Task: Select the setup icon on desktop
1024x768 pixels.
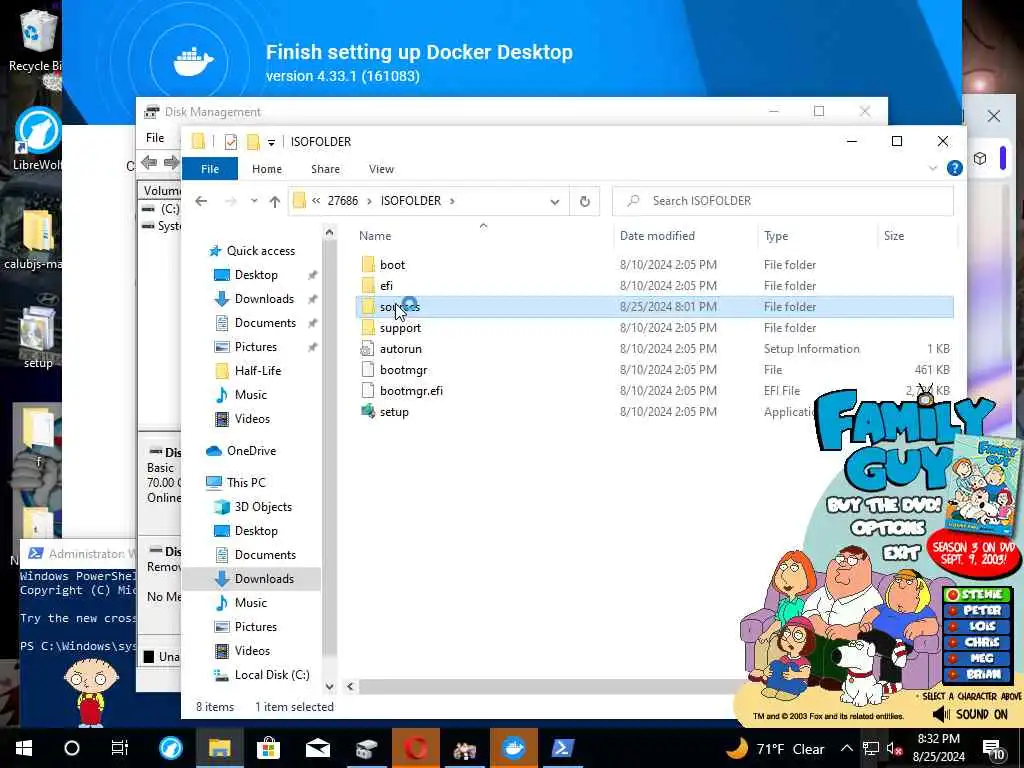Action: (38, 336)
